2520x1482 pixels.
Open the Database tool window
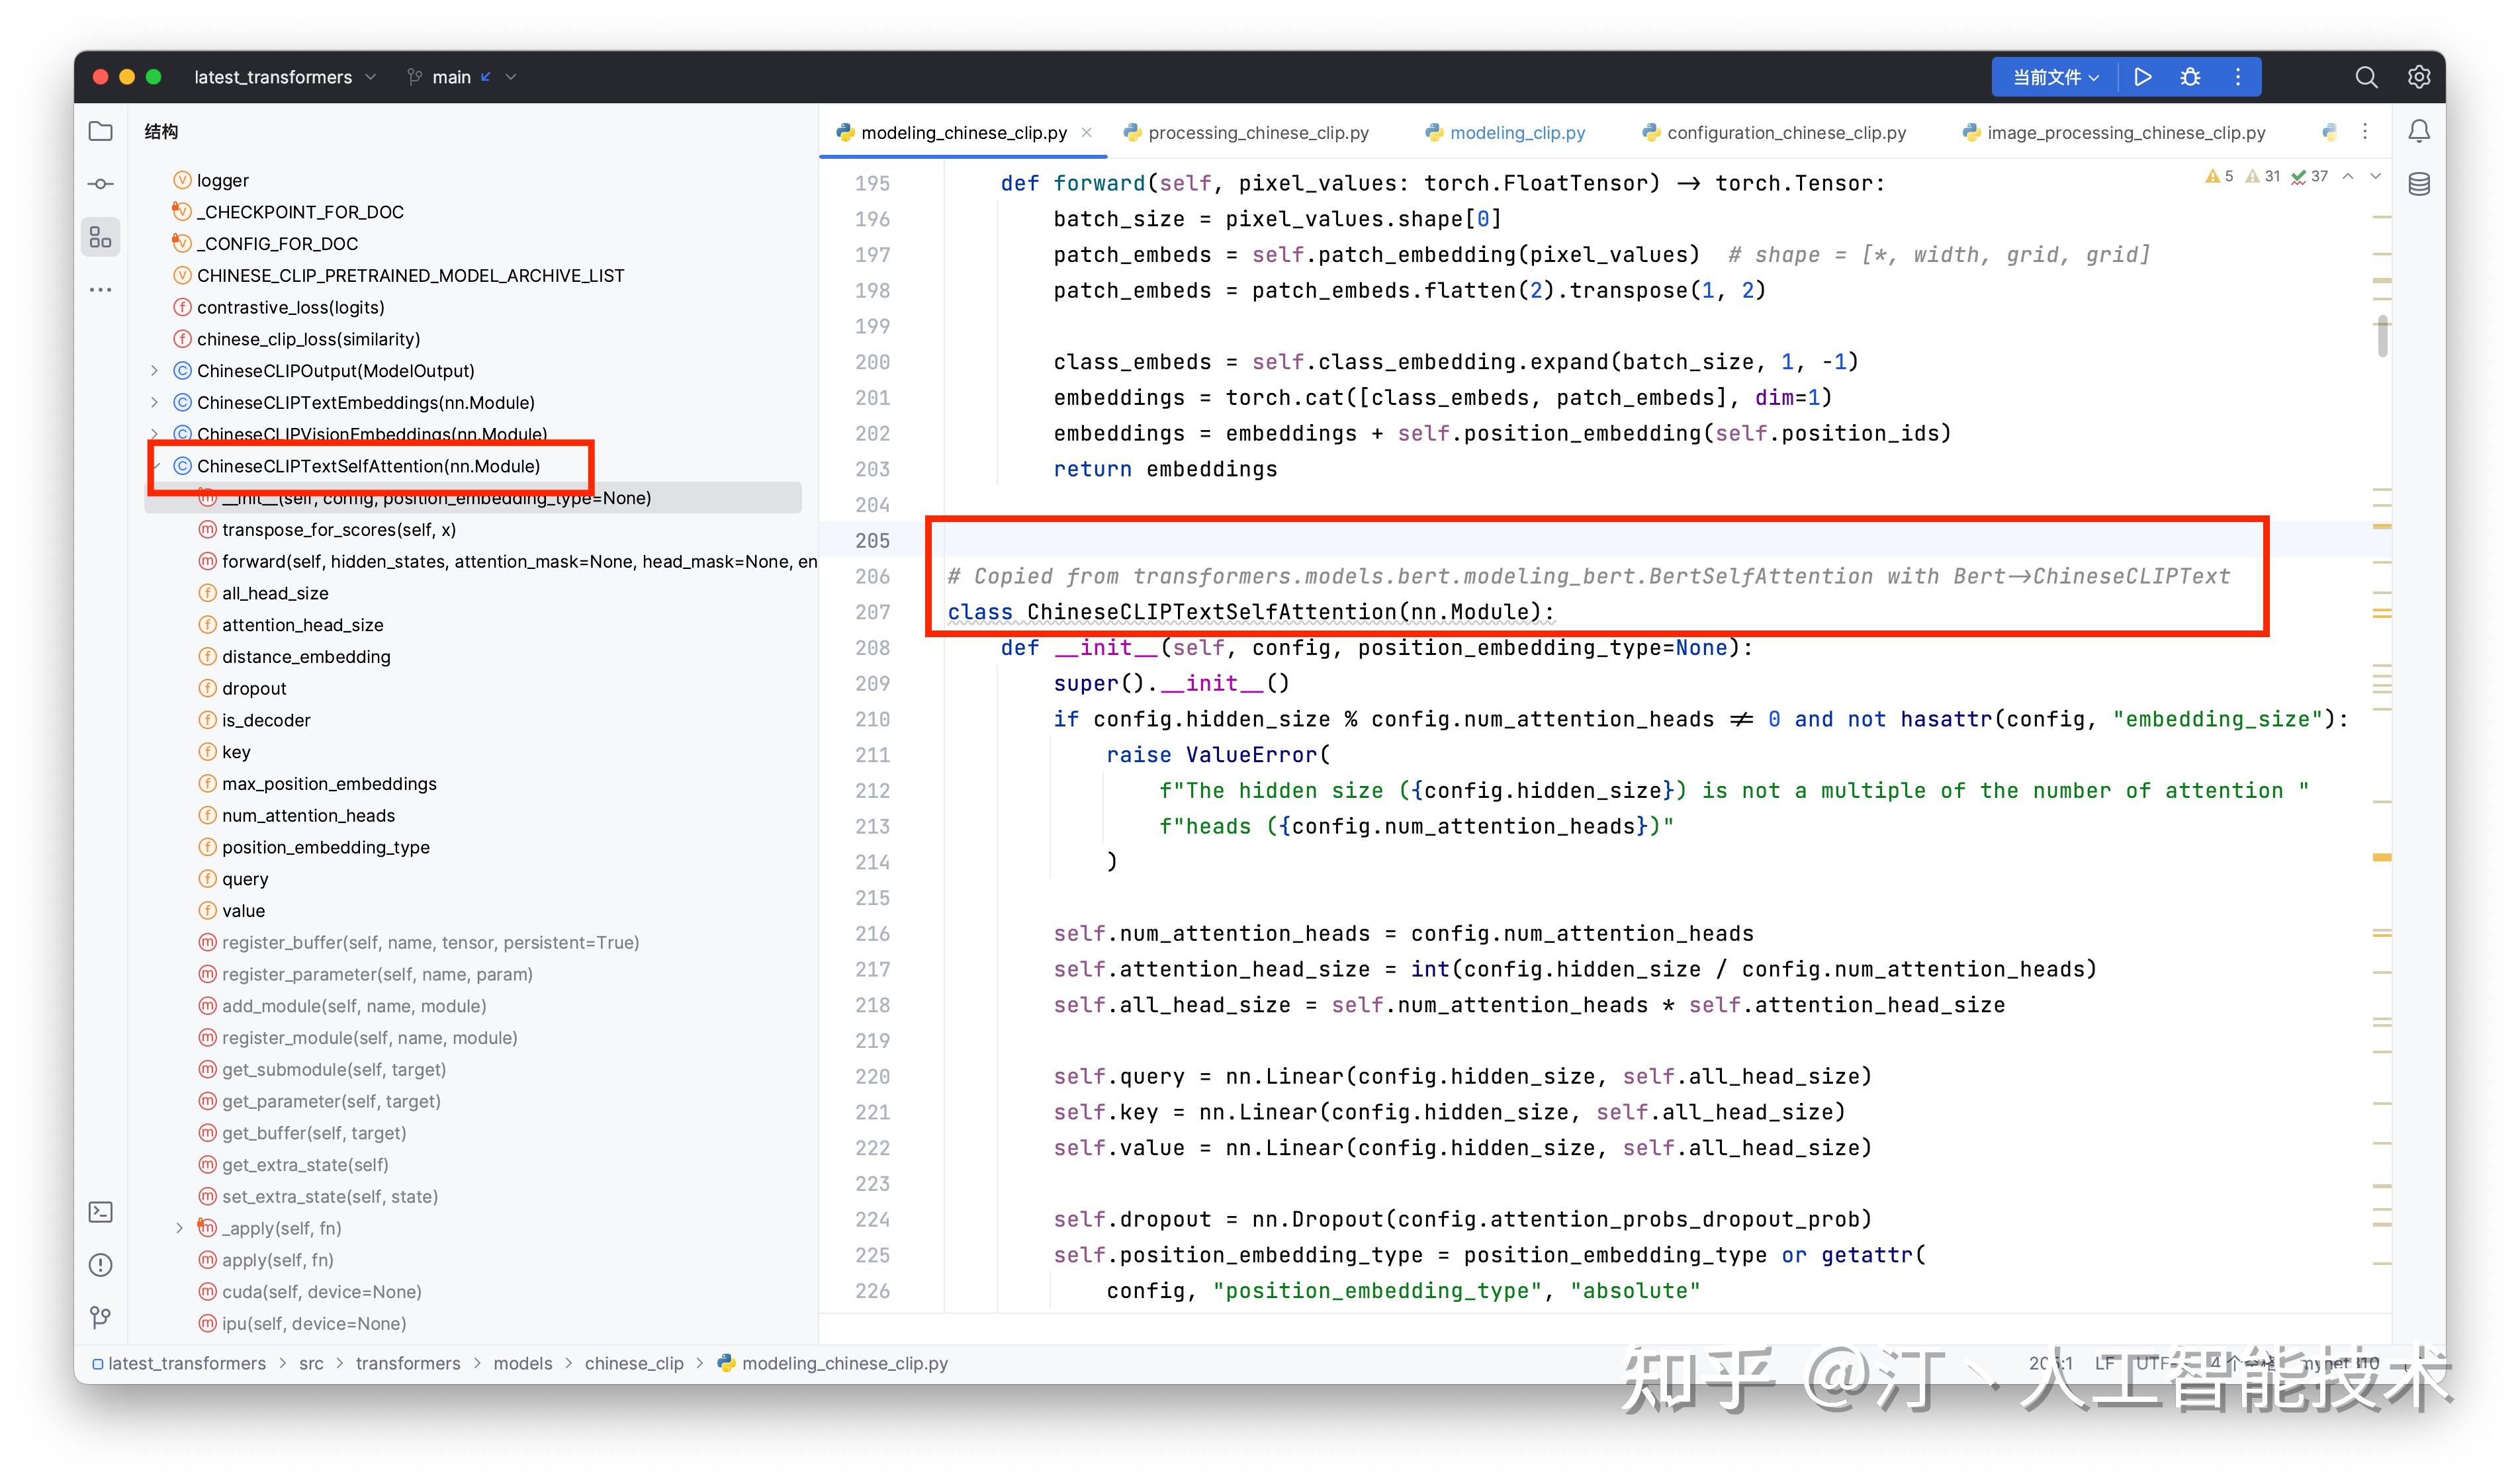click(x=2419, y=183)
